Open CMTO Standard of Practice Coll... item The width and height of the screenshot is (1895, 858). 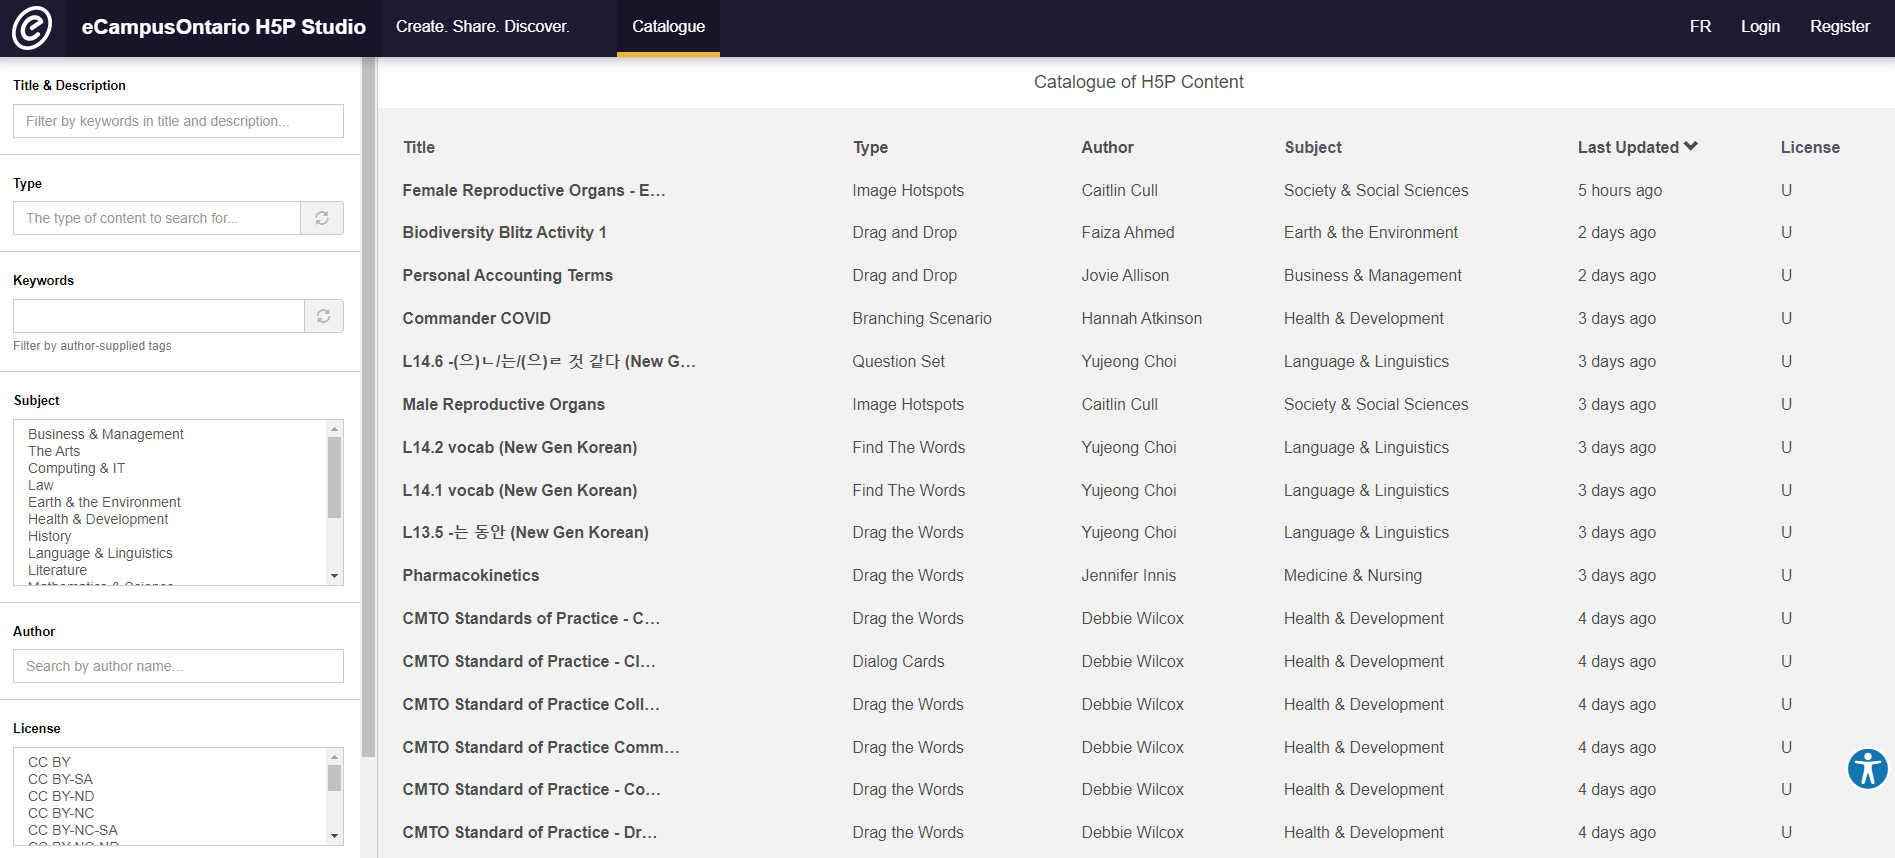pyautogui.click(x=531, y=704)
